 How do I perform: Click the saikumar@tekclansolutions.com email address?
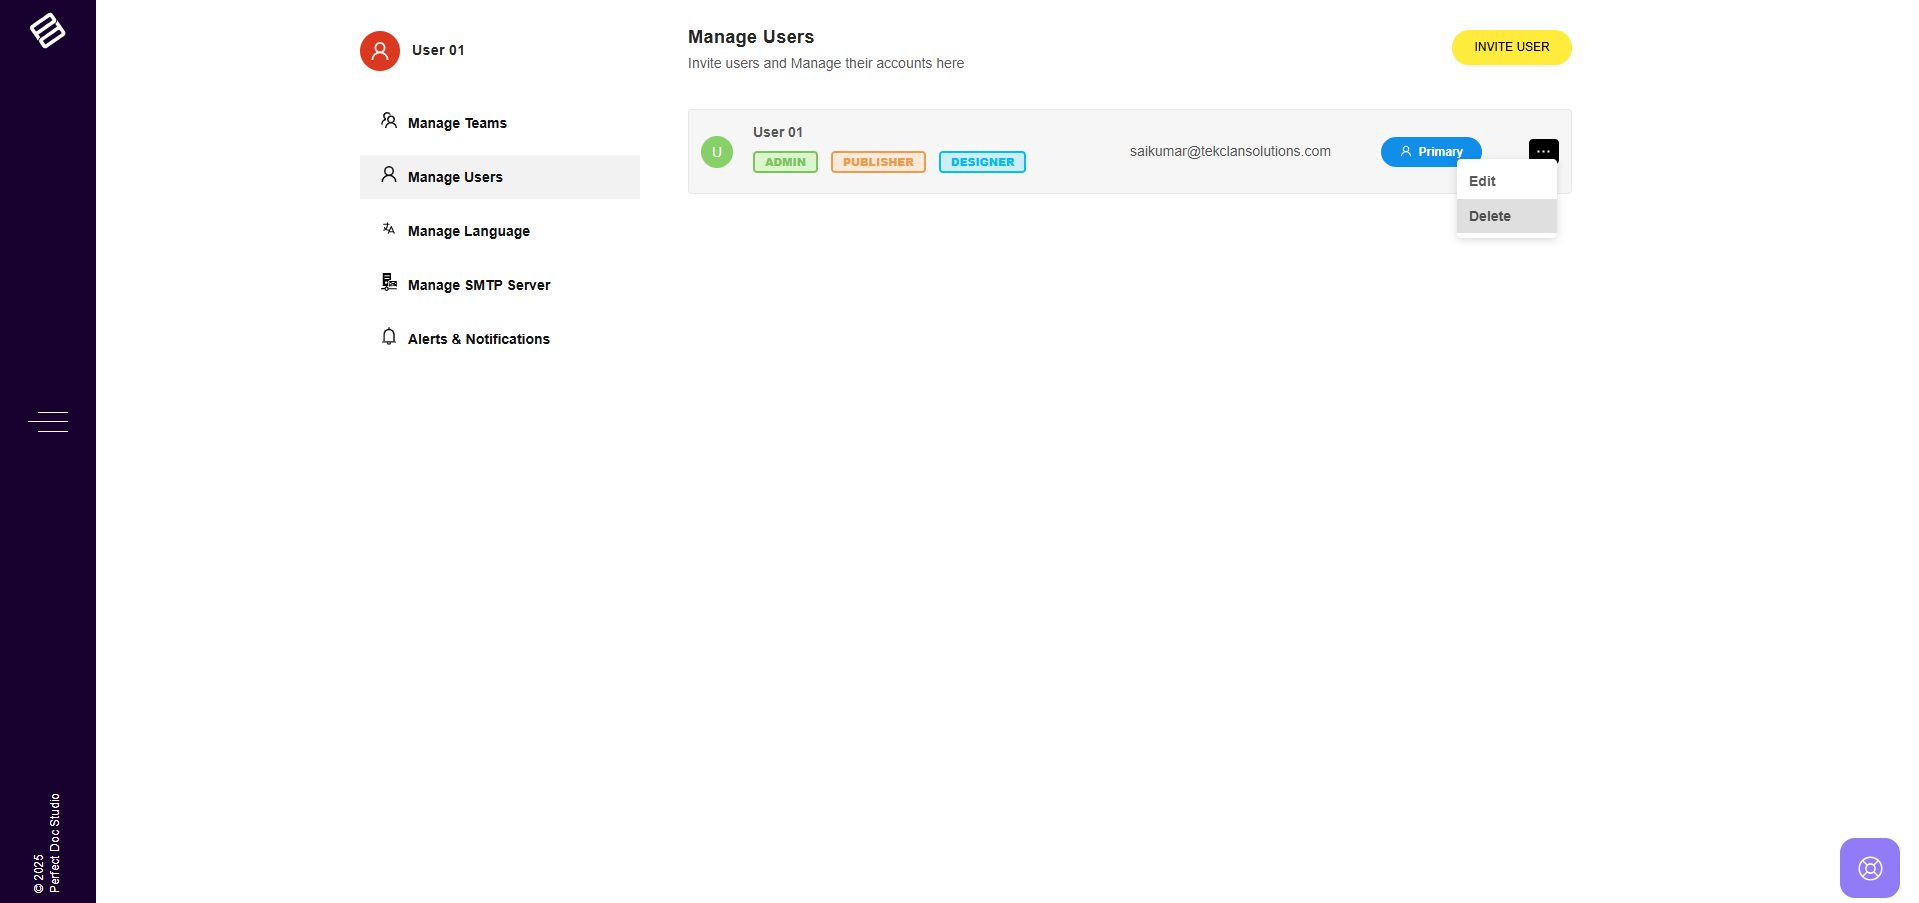point(1230,152)
